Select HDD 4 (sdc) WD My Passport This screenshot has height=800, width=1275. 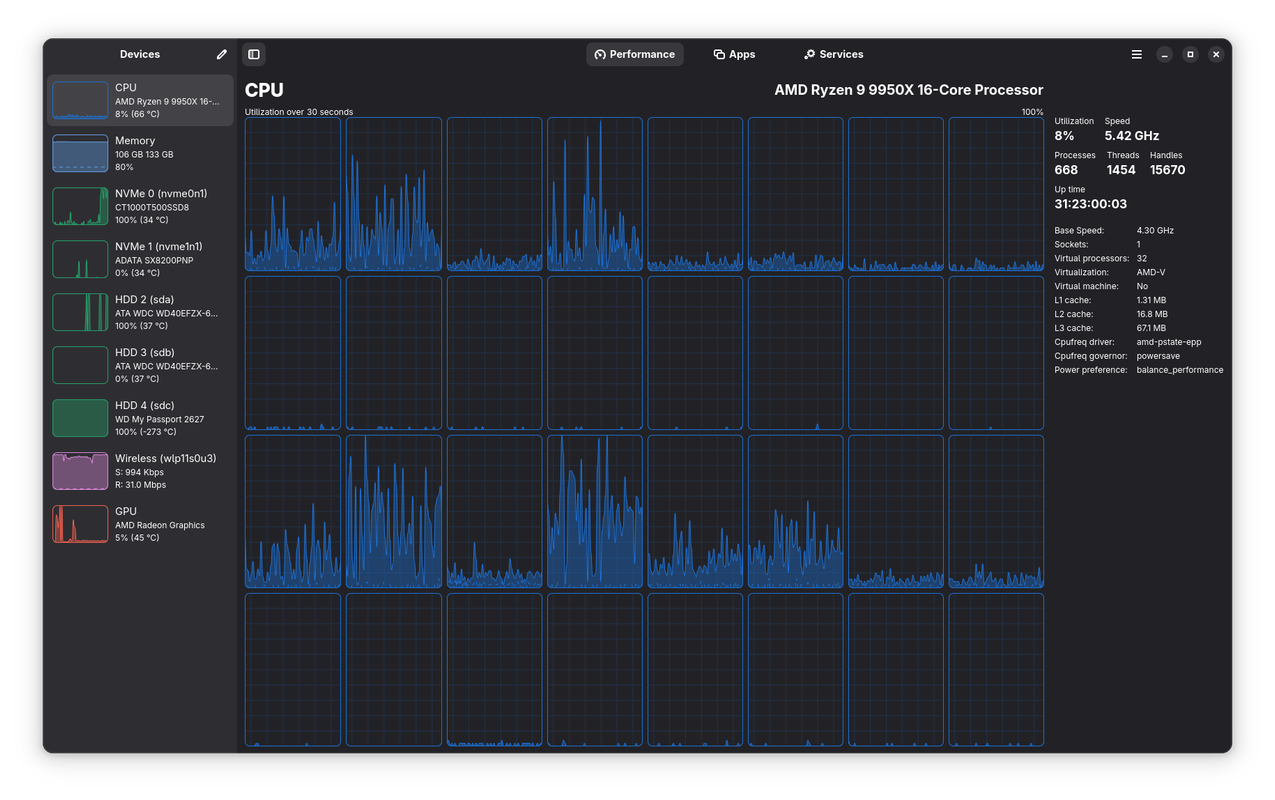point(140,418)
